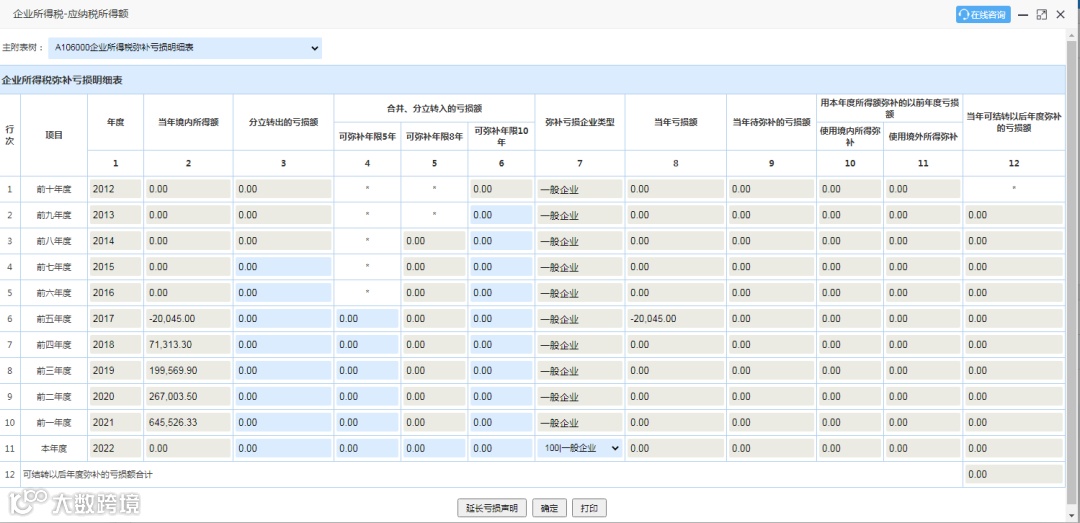Click the 2021 year cell
The height and width of the screenshot is (523, 1080).
pos(115,422)
